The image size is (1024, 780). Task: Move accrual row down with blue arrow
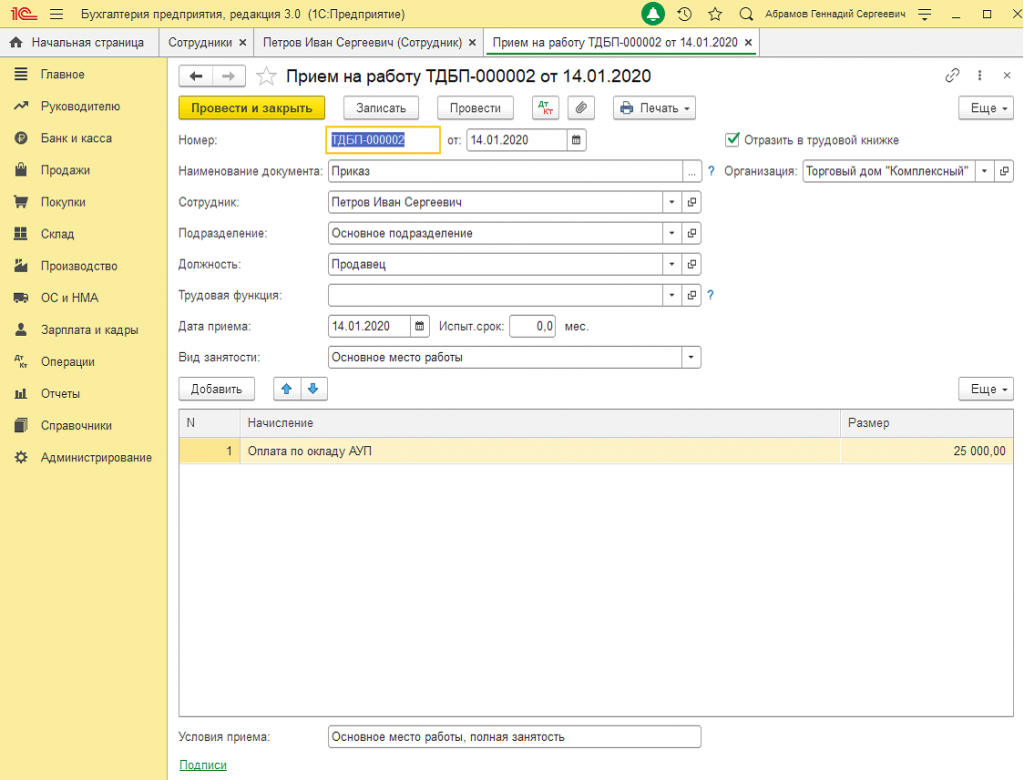(x=313, y=389)
